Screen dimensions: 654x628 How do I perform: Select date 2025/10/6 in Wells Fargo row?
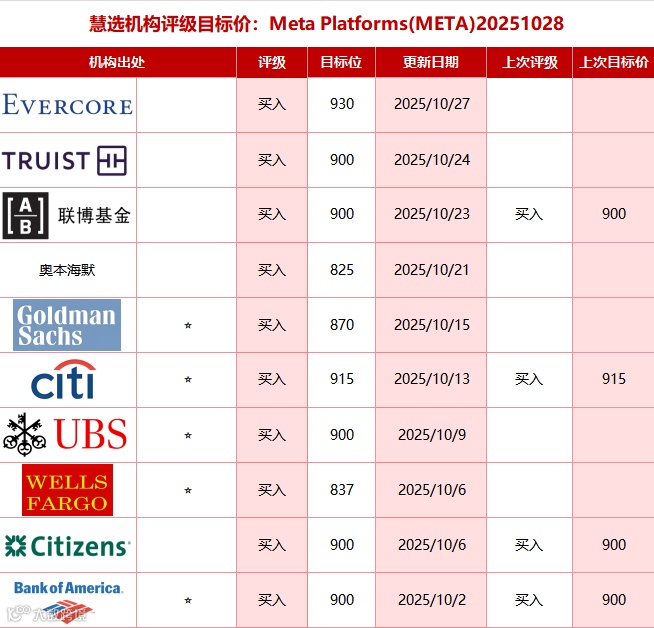[x=432, y=490]
